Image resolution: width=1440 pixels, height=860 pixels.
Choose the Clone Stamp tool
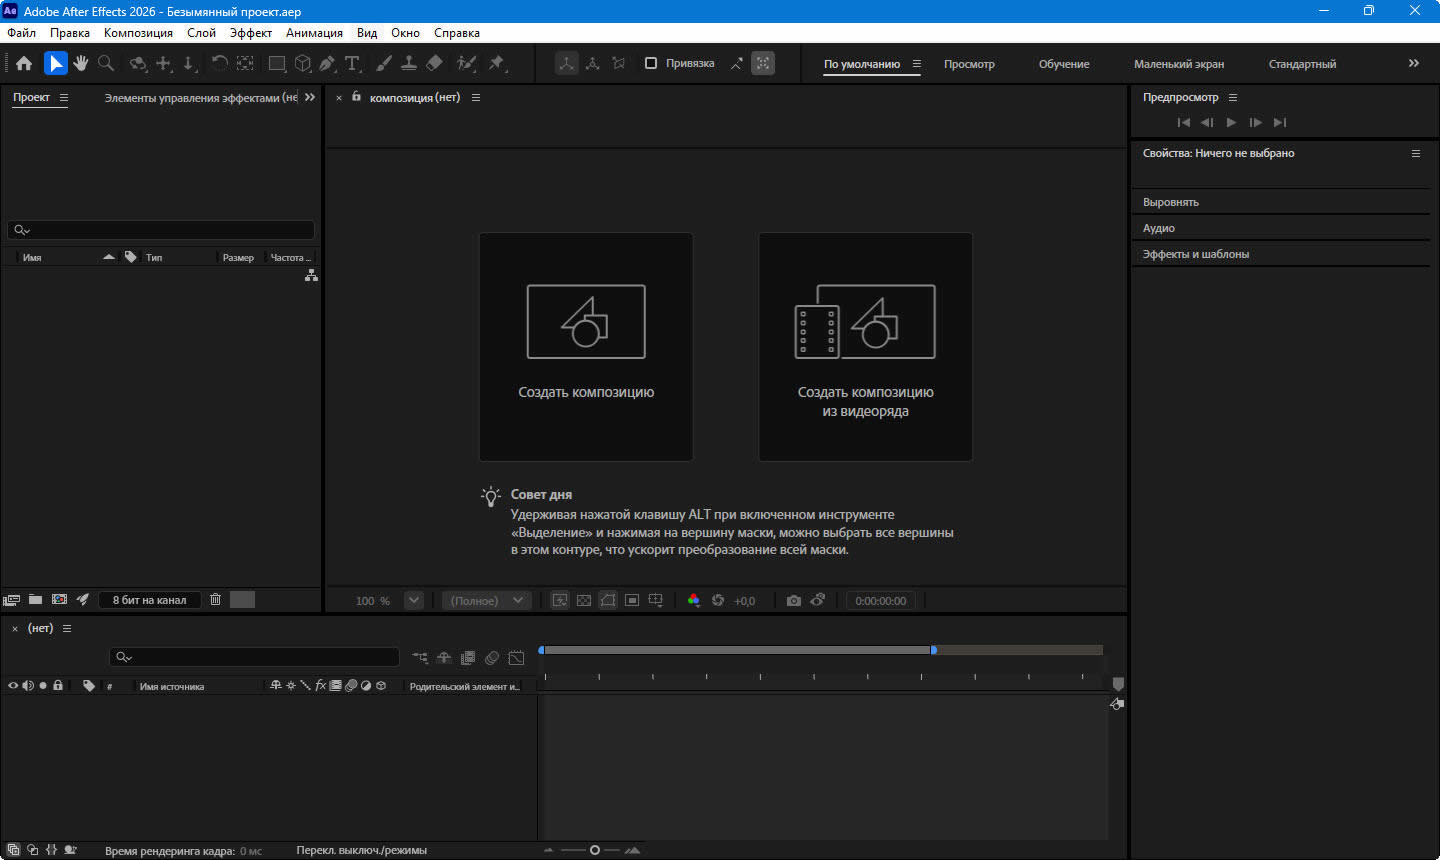[409, 63]
